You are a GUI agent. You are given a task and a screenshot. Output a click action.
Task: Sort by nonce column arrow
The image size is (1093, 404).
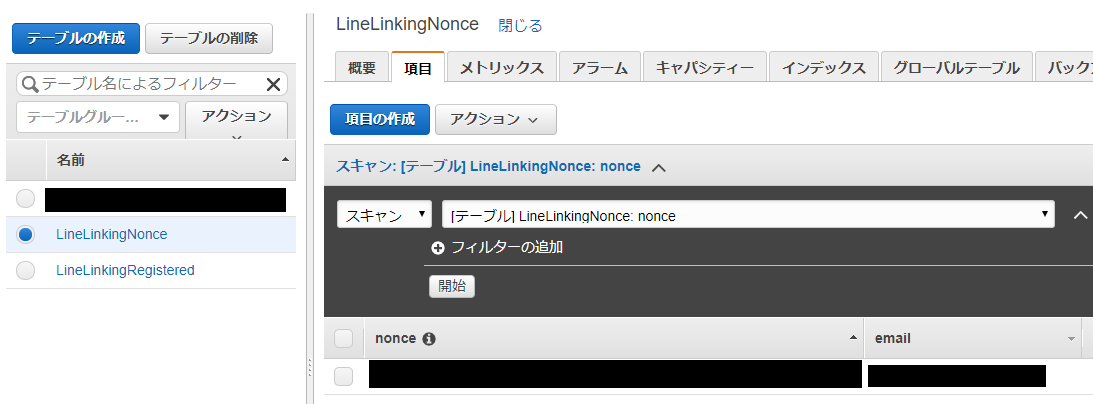(853, 338)
